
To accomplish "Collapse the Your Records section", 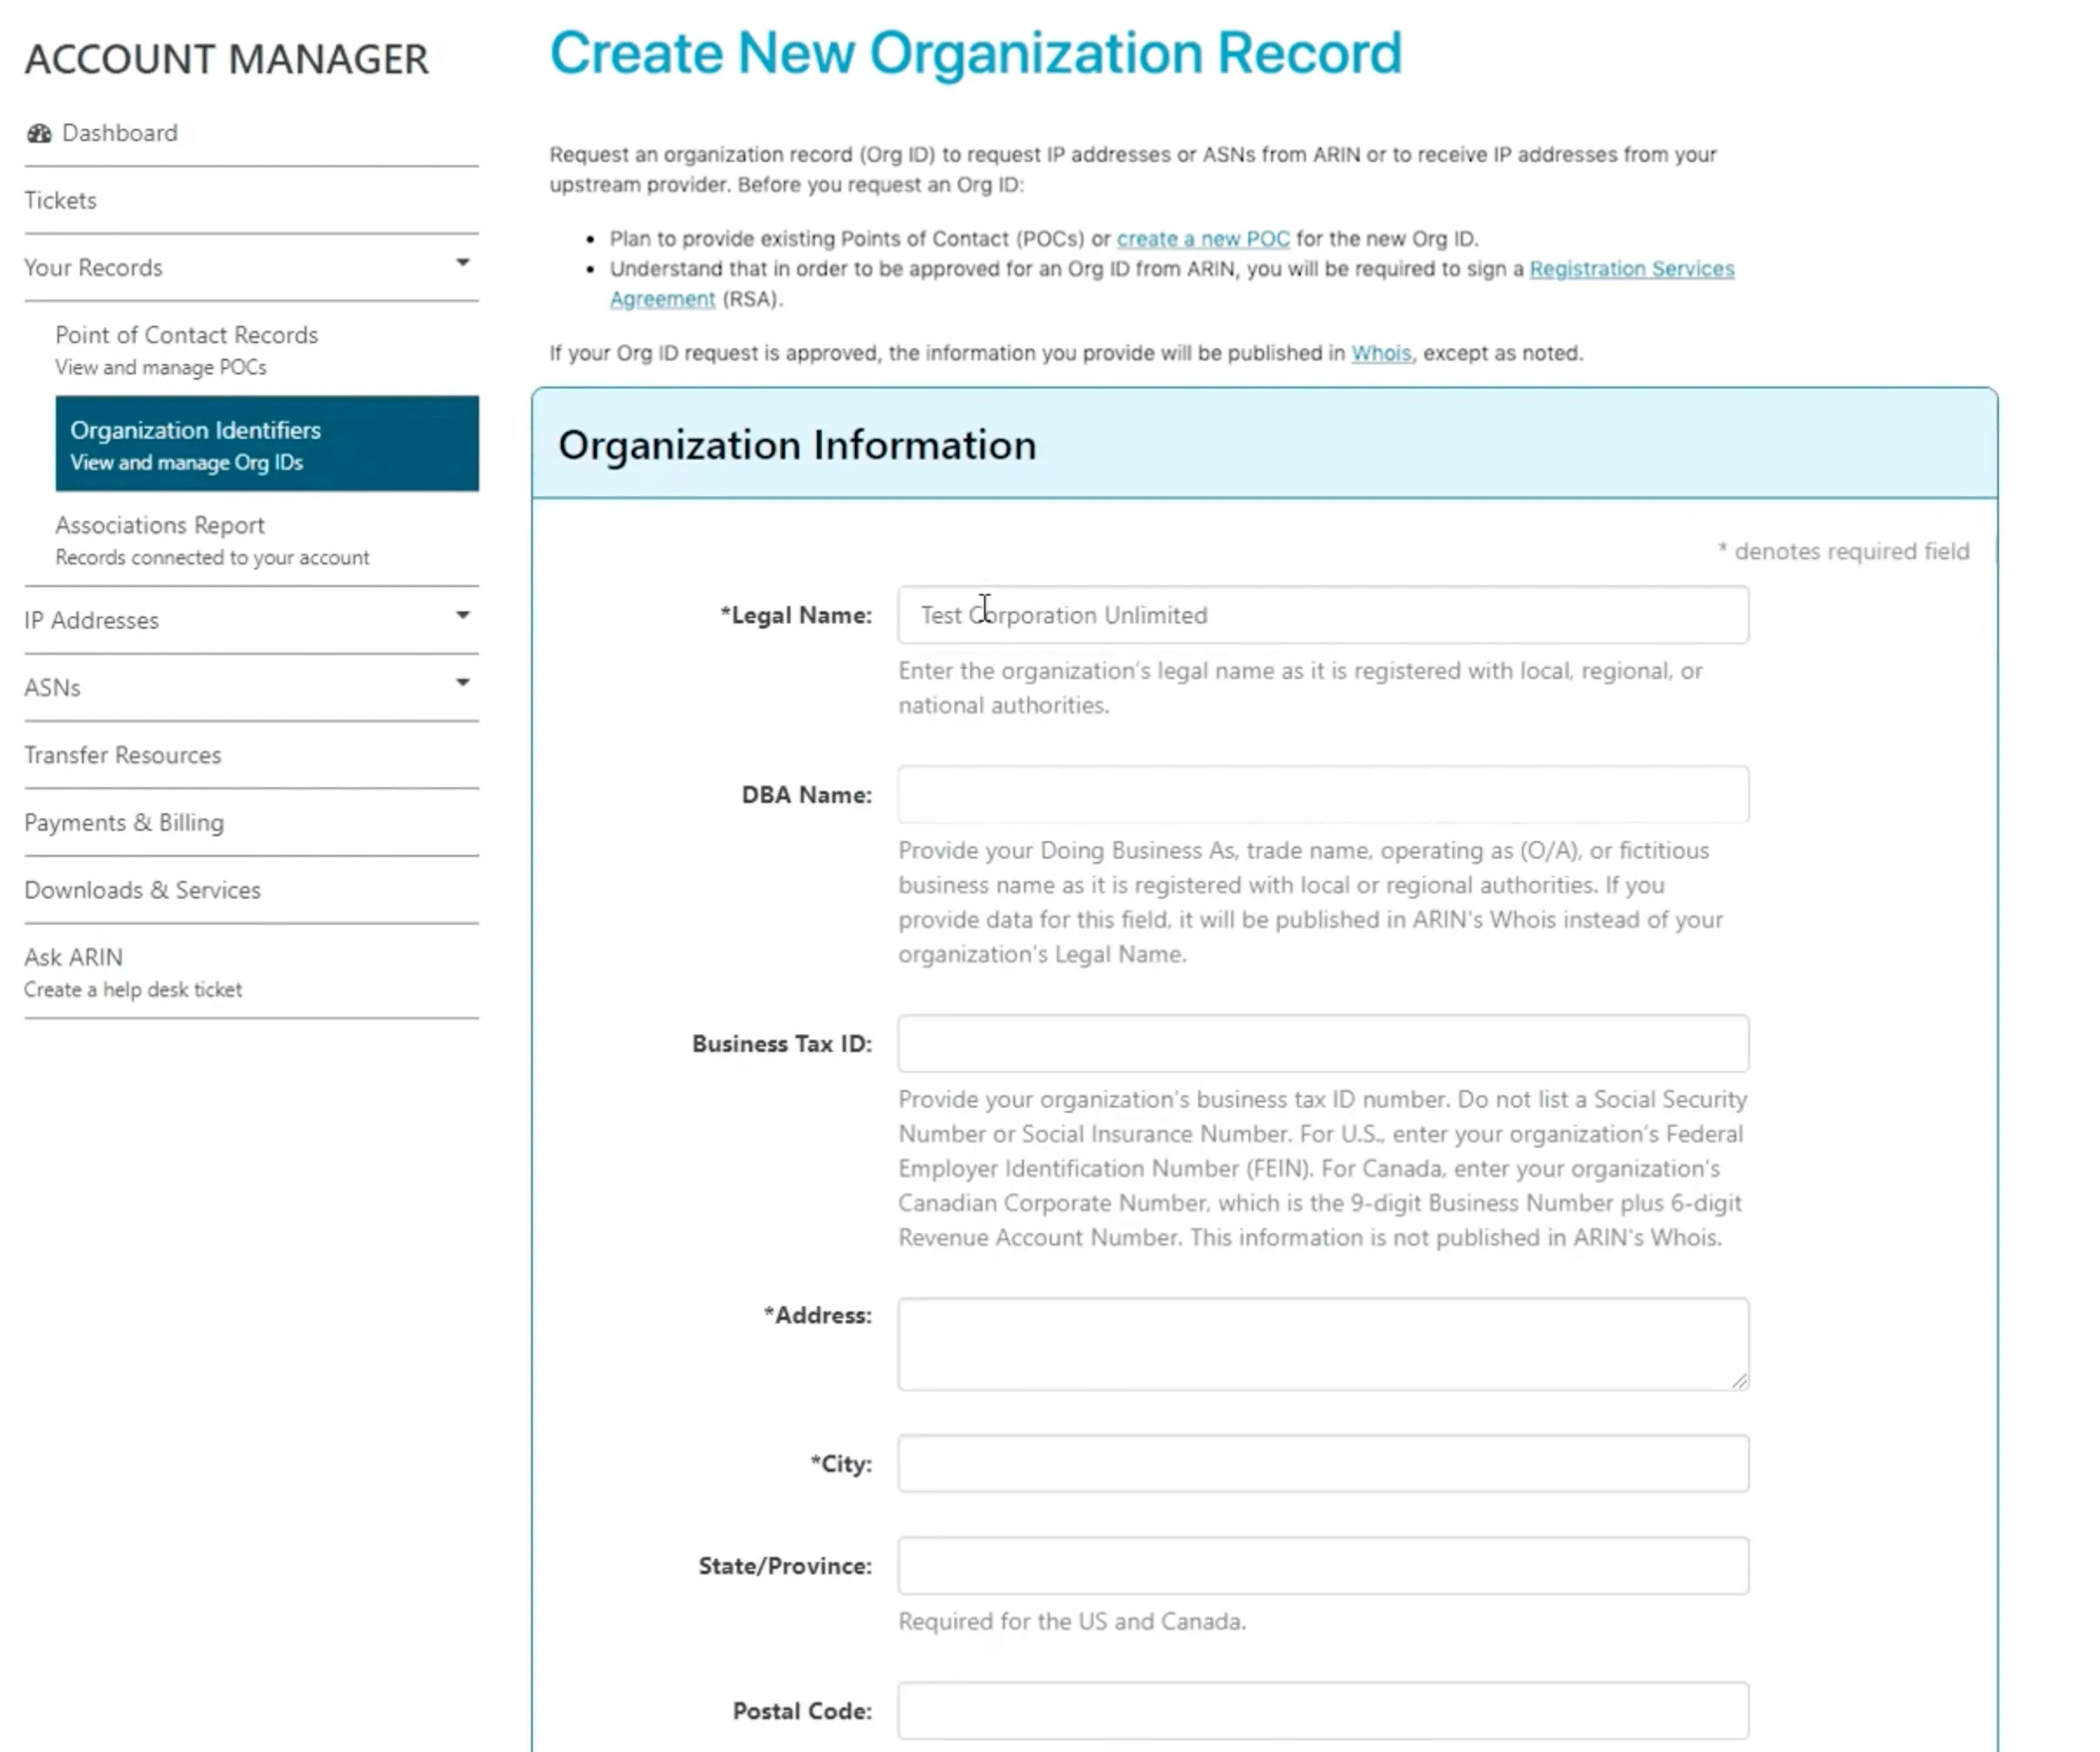I will pyautogui.click(x=463, y=262).
